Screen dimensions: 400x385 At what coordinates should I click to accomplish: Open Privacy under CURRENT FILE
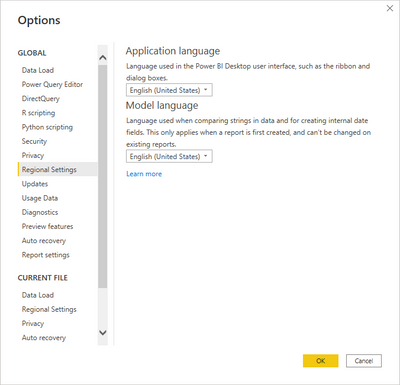[x=33, y=324]
